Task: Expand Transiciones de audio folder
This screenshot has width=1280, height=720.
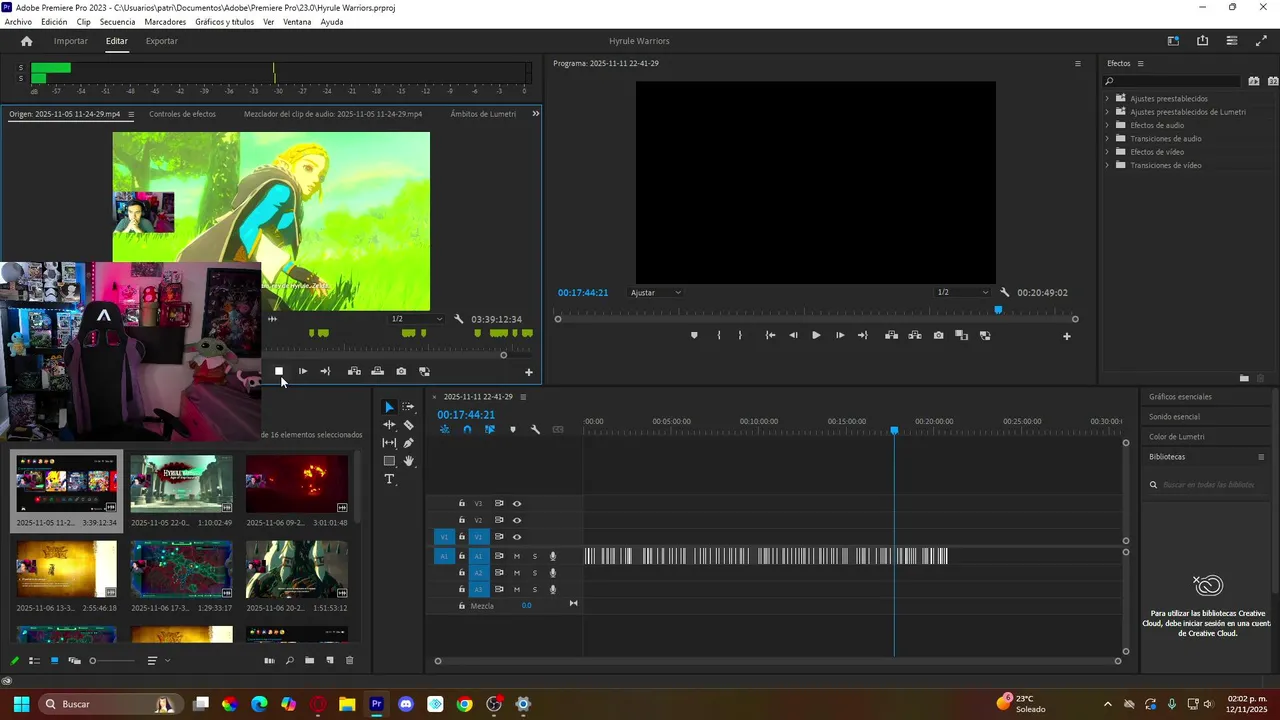Action: [x=1107, y=139]
